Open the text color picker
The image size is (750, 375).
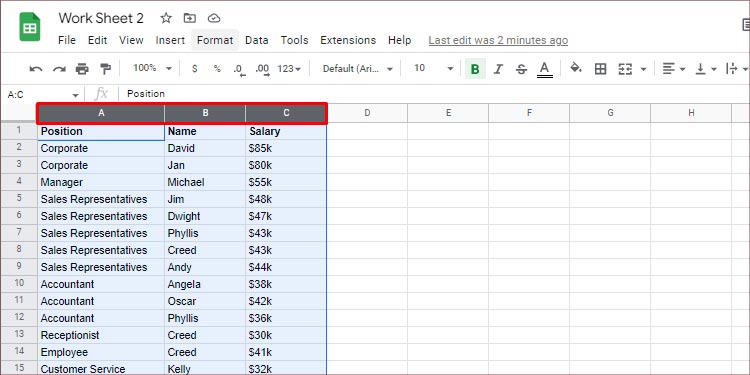click(x=544, y=69)
